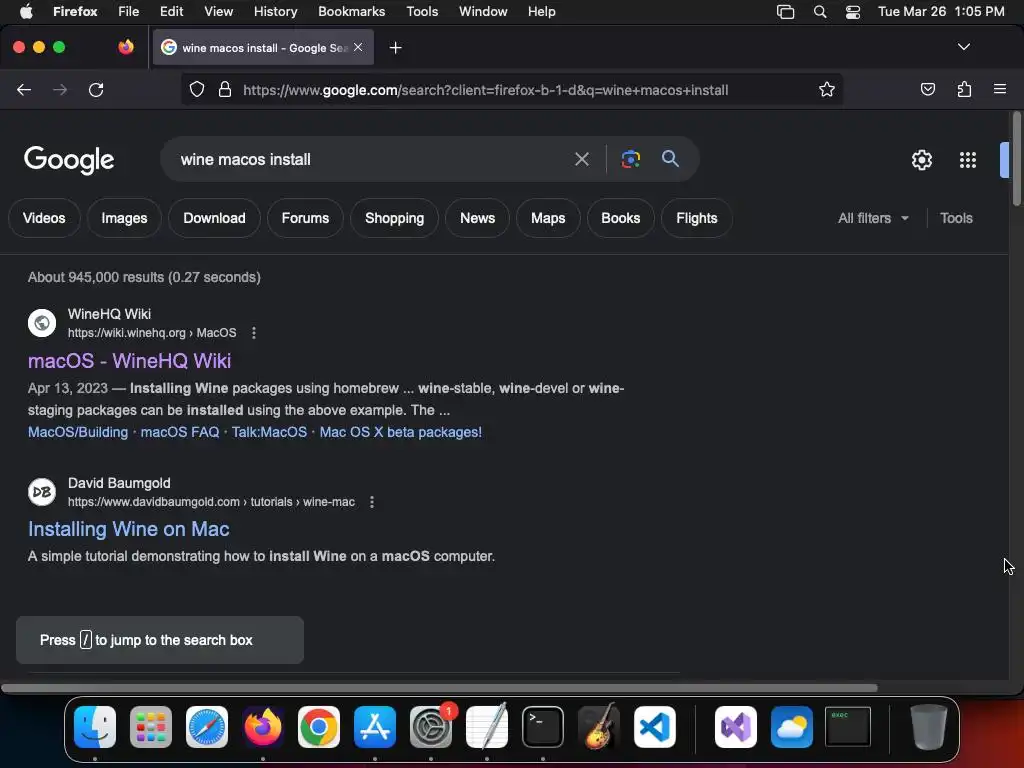Open Stage Manager menu bar icon
Screen dimensions: 1024x768
(x=785, y=12)
